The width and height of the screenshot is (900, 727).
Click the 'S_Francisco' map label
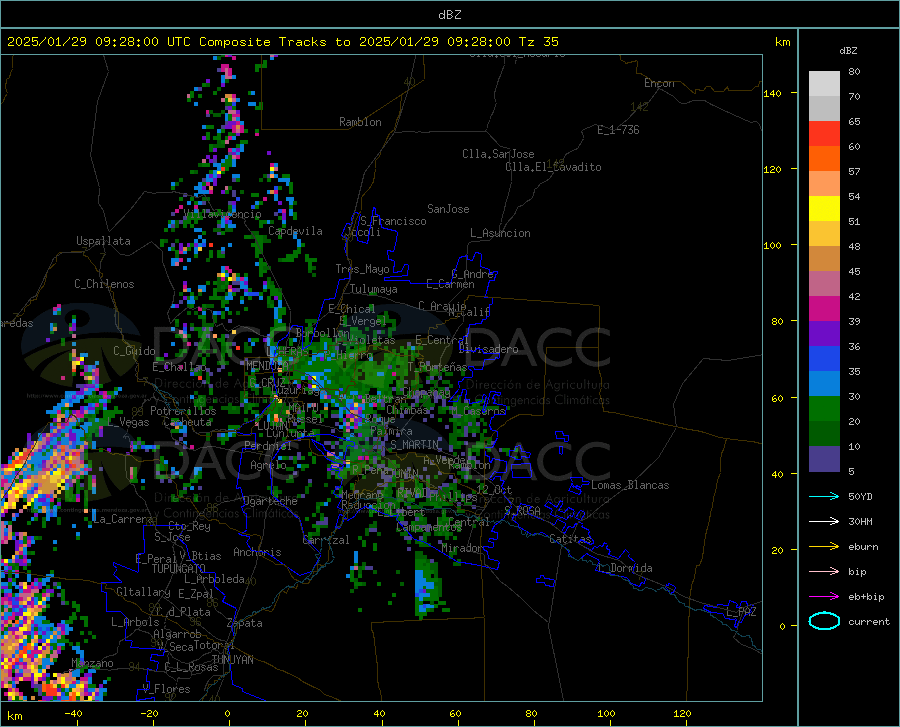point(393,221)
